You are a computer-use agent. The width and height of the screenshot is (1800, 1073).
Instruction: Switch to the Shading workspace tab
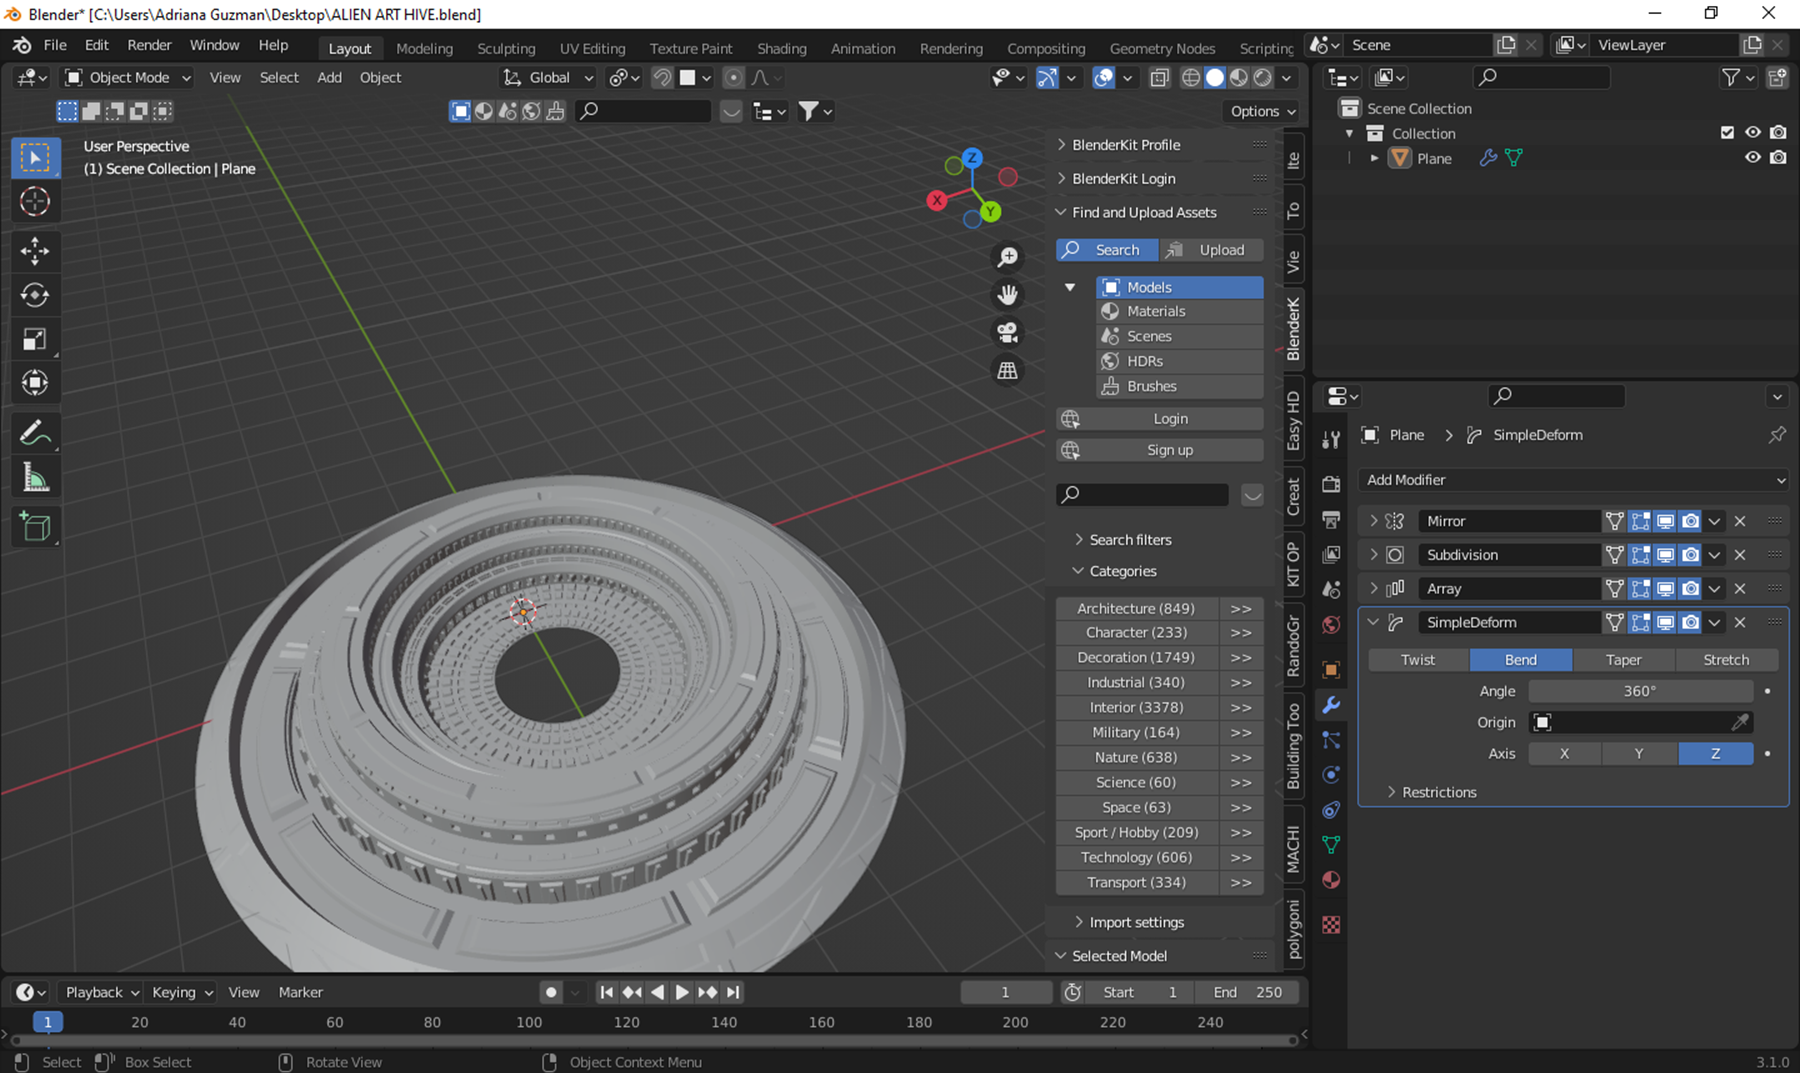pyautogui.click(x=781, y=48)
